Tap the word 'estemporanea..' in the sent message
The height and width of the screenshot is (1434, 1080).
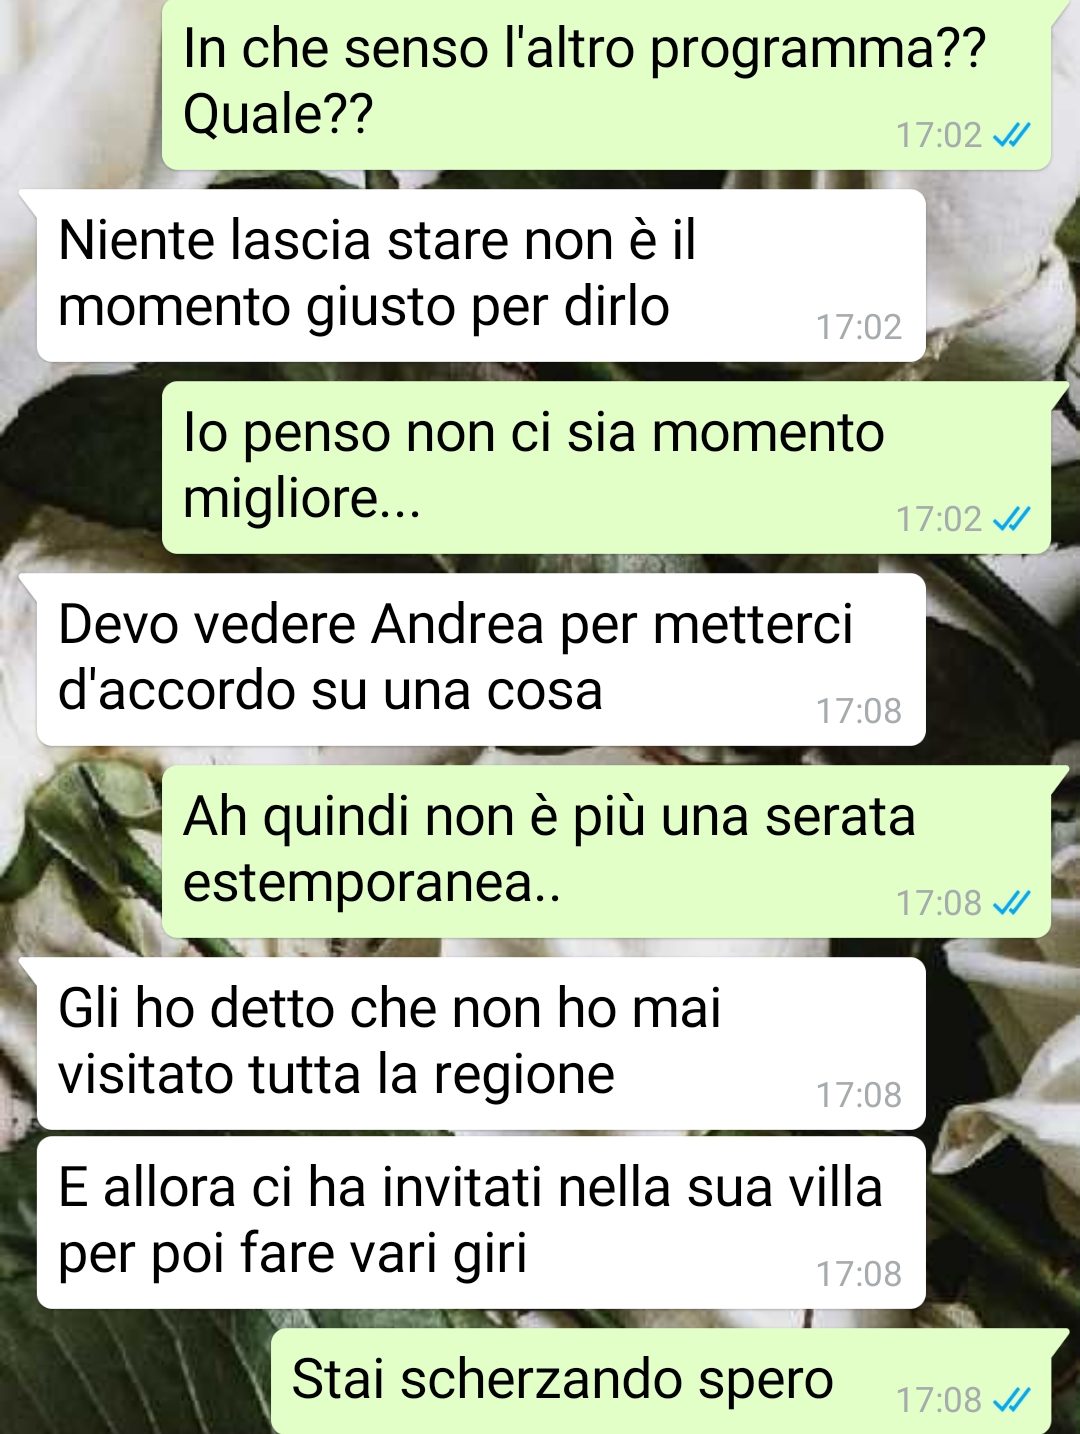372,884
